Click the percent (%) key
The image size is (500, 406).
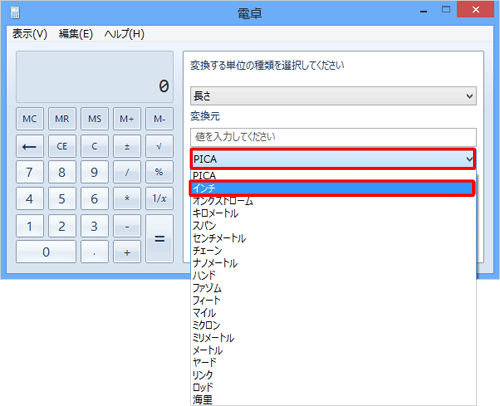tap(159, 172)
